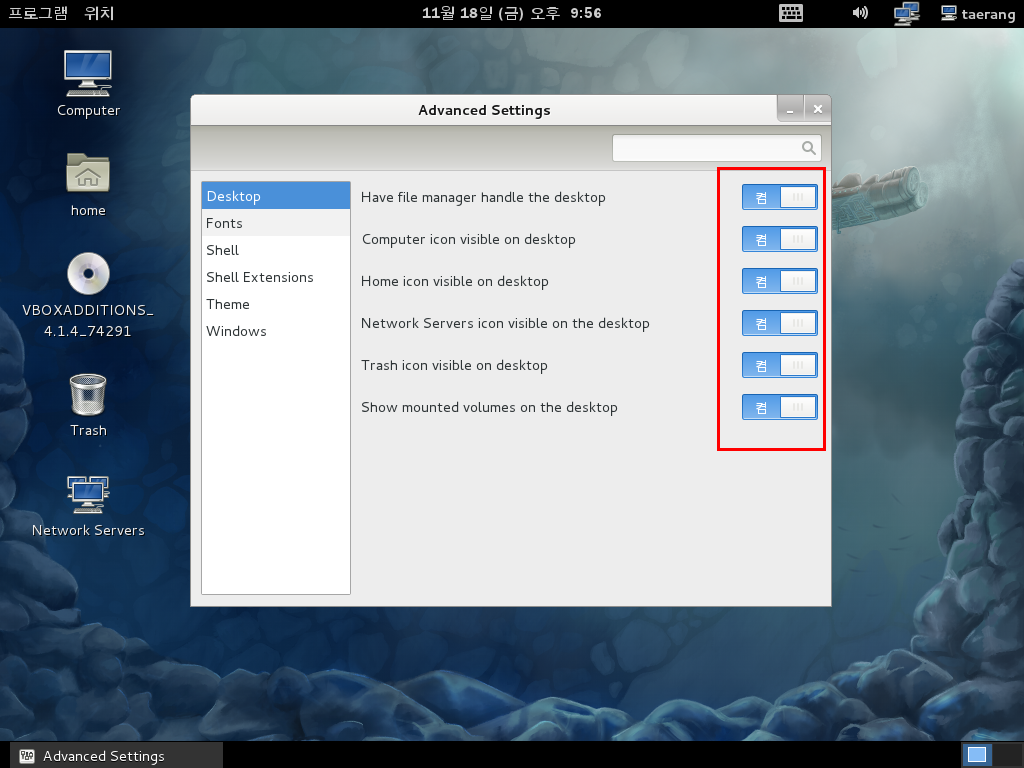Click the 'Show mounted volumes on the desktop' label

[x=489, y=408]
